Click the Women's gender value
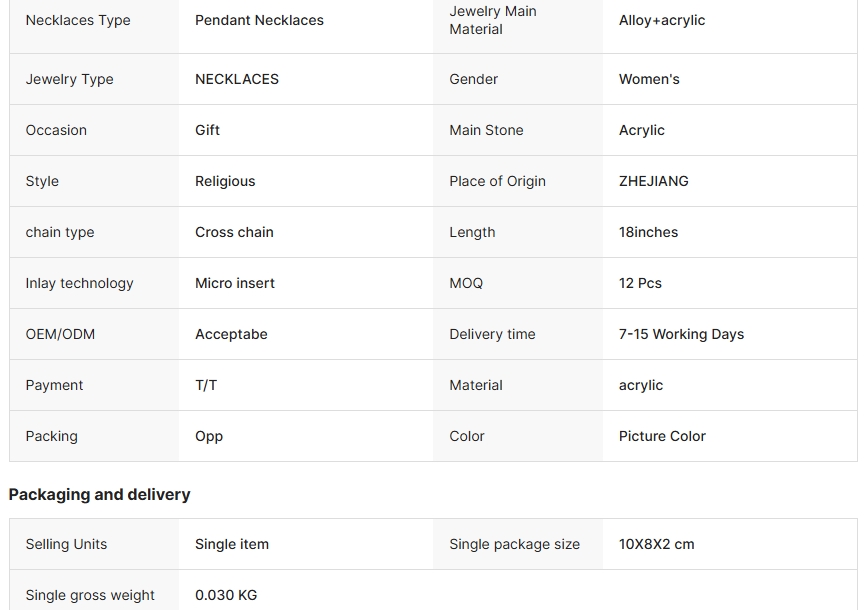Viewport: 867px width, 610px height. coord(649,79)
